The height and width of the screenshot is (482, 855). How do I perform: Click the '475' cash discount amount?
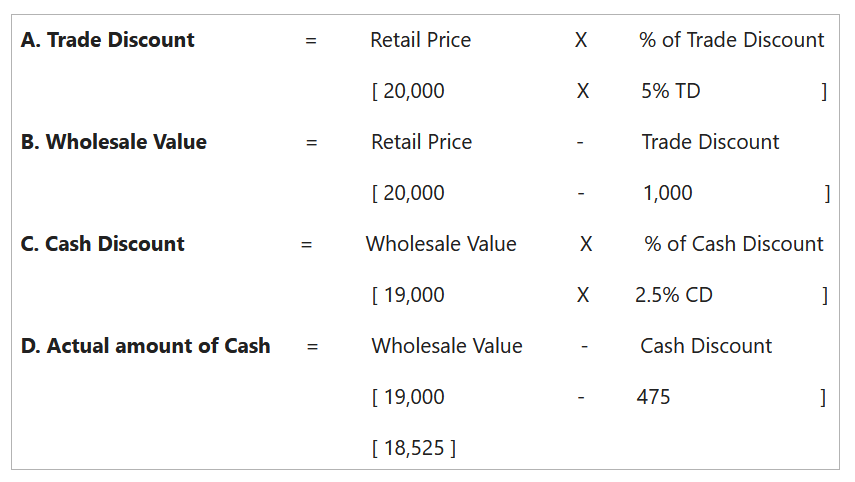(x=653, y=397)
